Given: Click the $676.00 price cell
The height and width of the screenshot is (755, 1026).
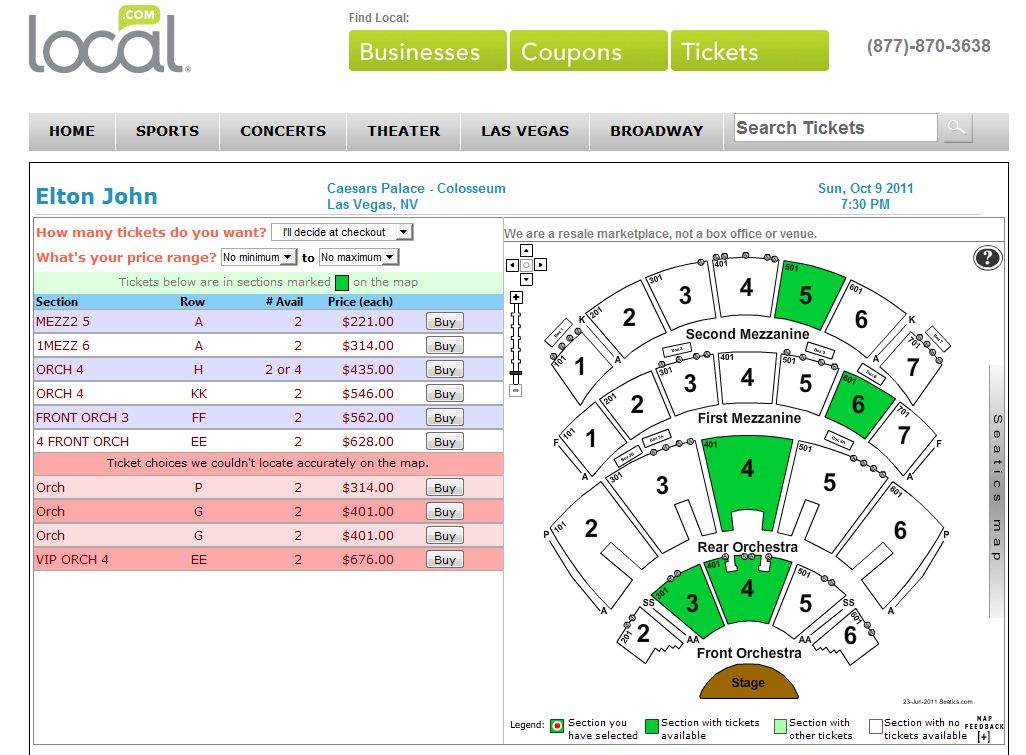Looking at the screenshot, I should [x=368, y=559].
